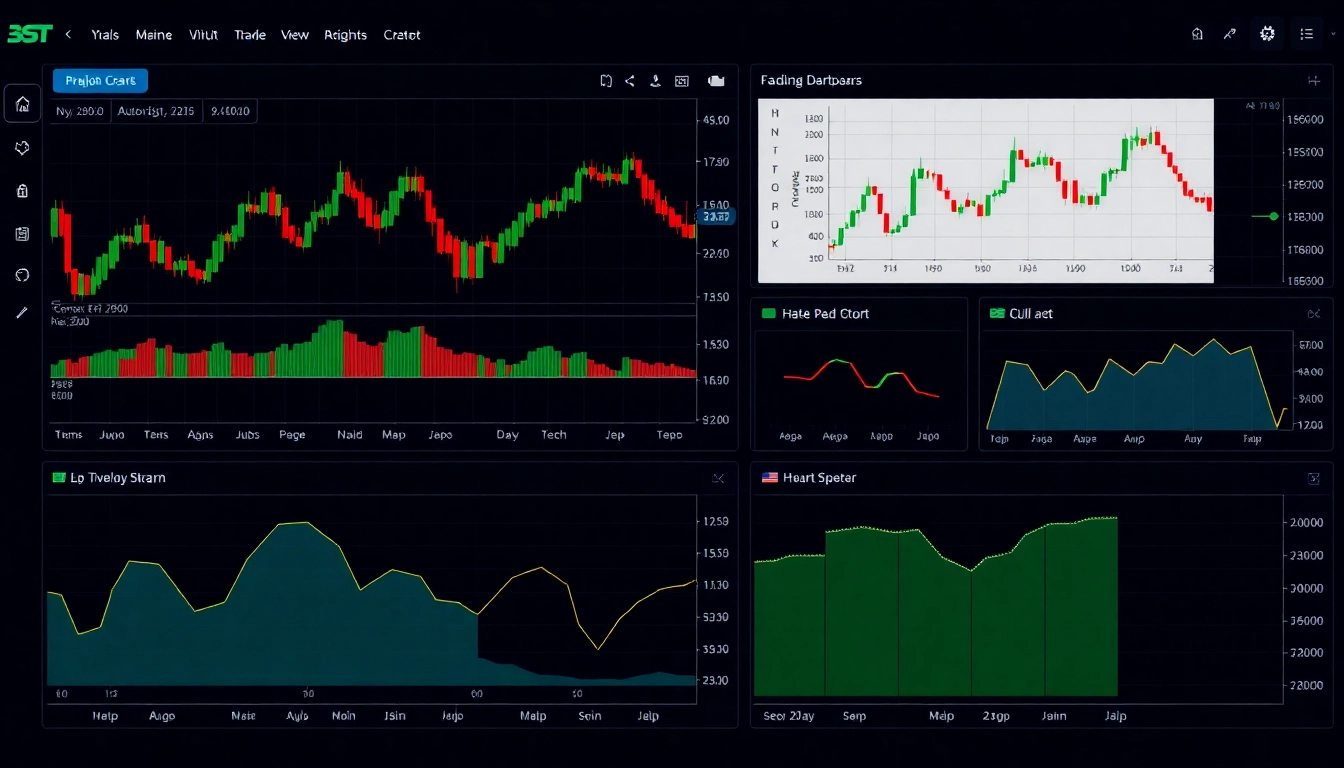The width and height of the screenshot is (1344, 768).
Task: Click the home icon in left sidebar
Action: [22, 104]
